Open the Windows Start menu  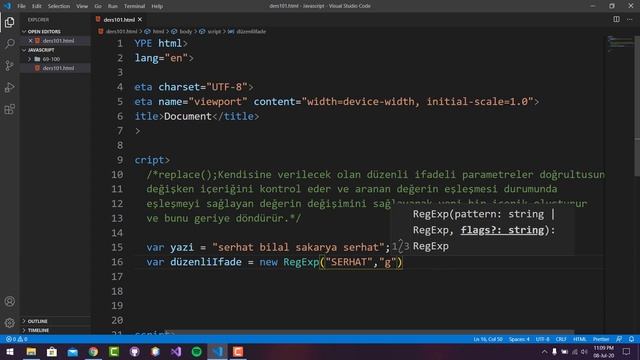10,351
